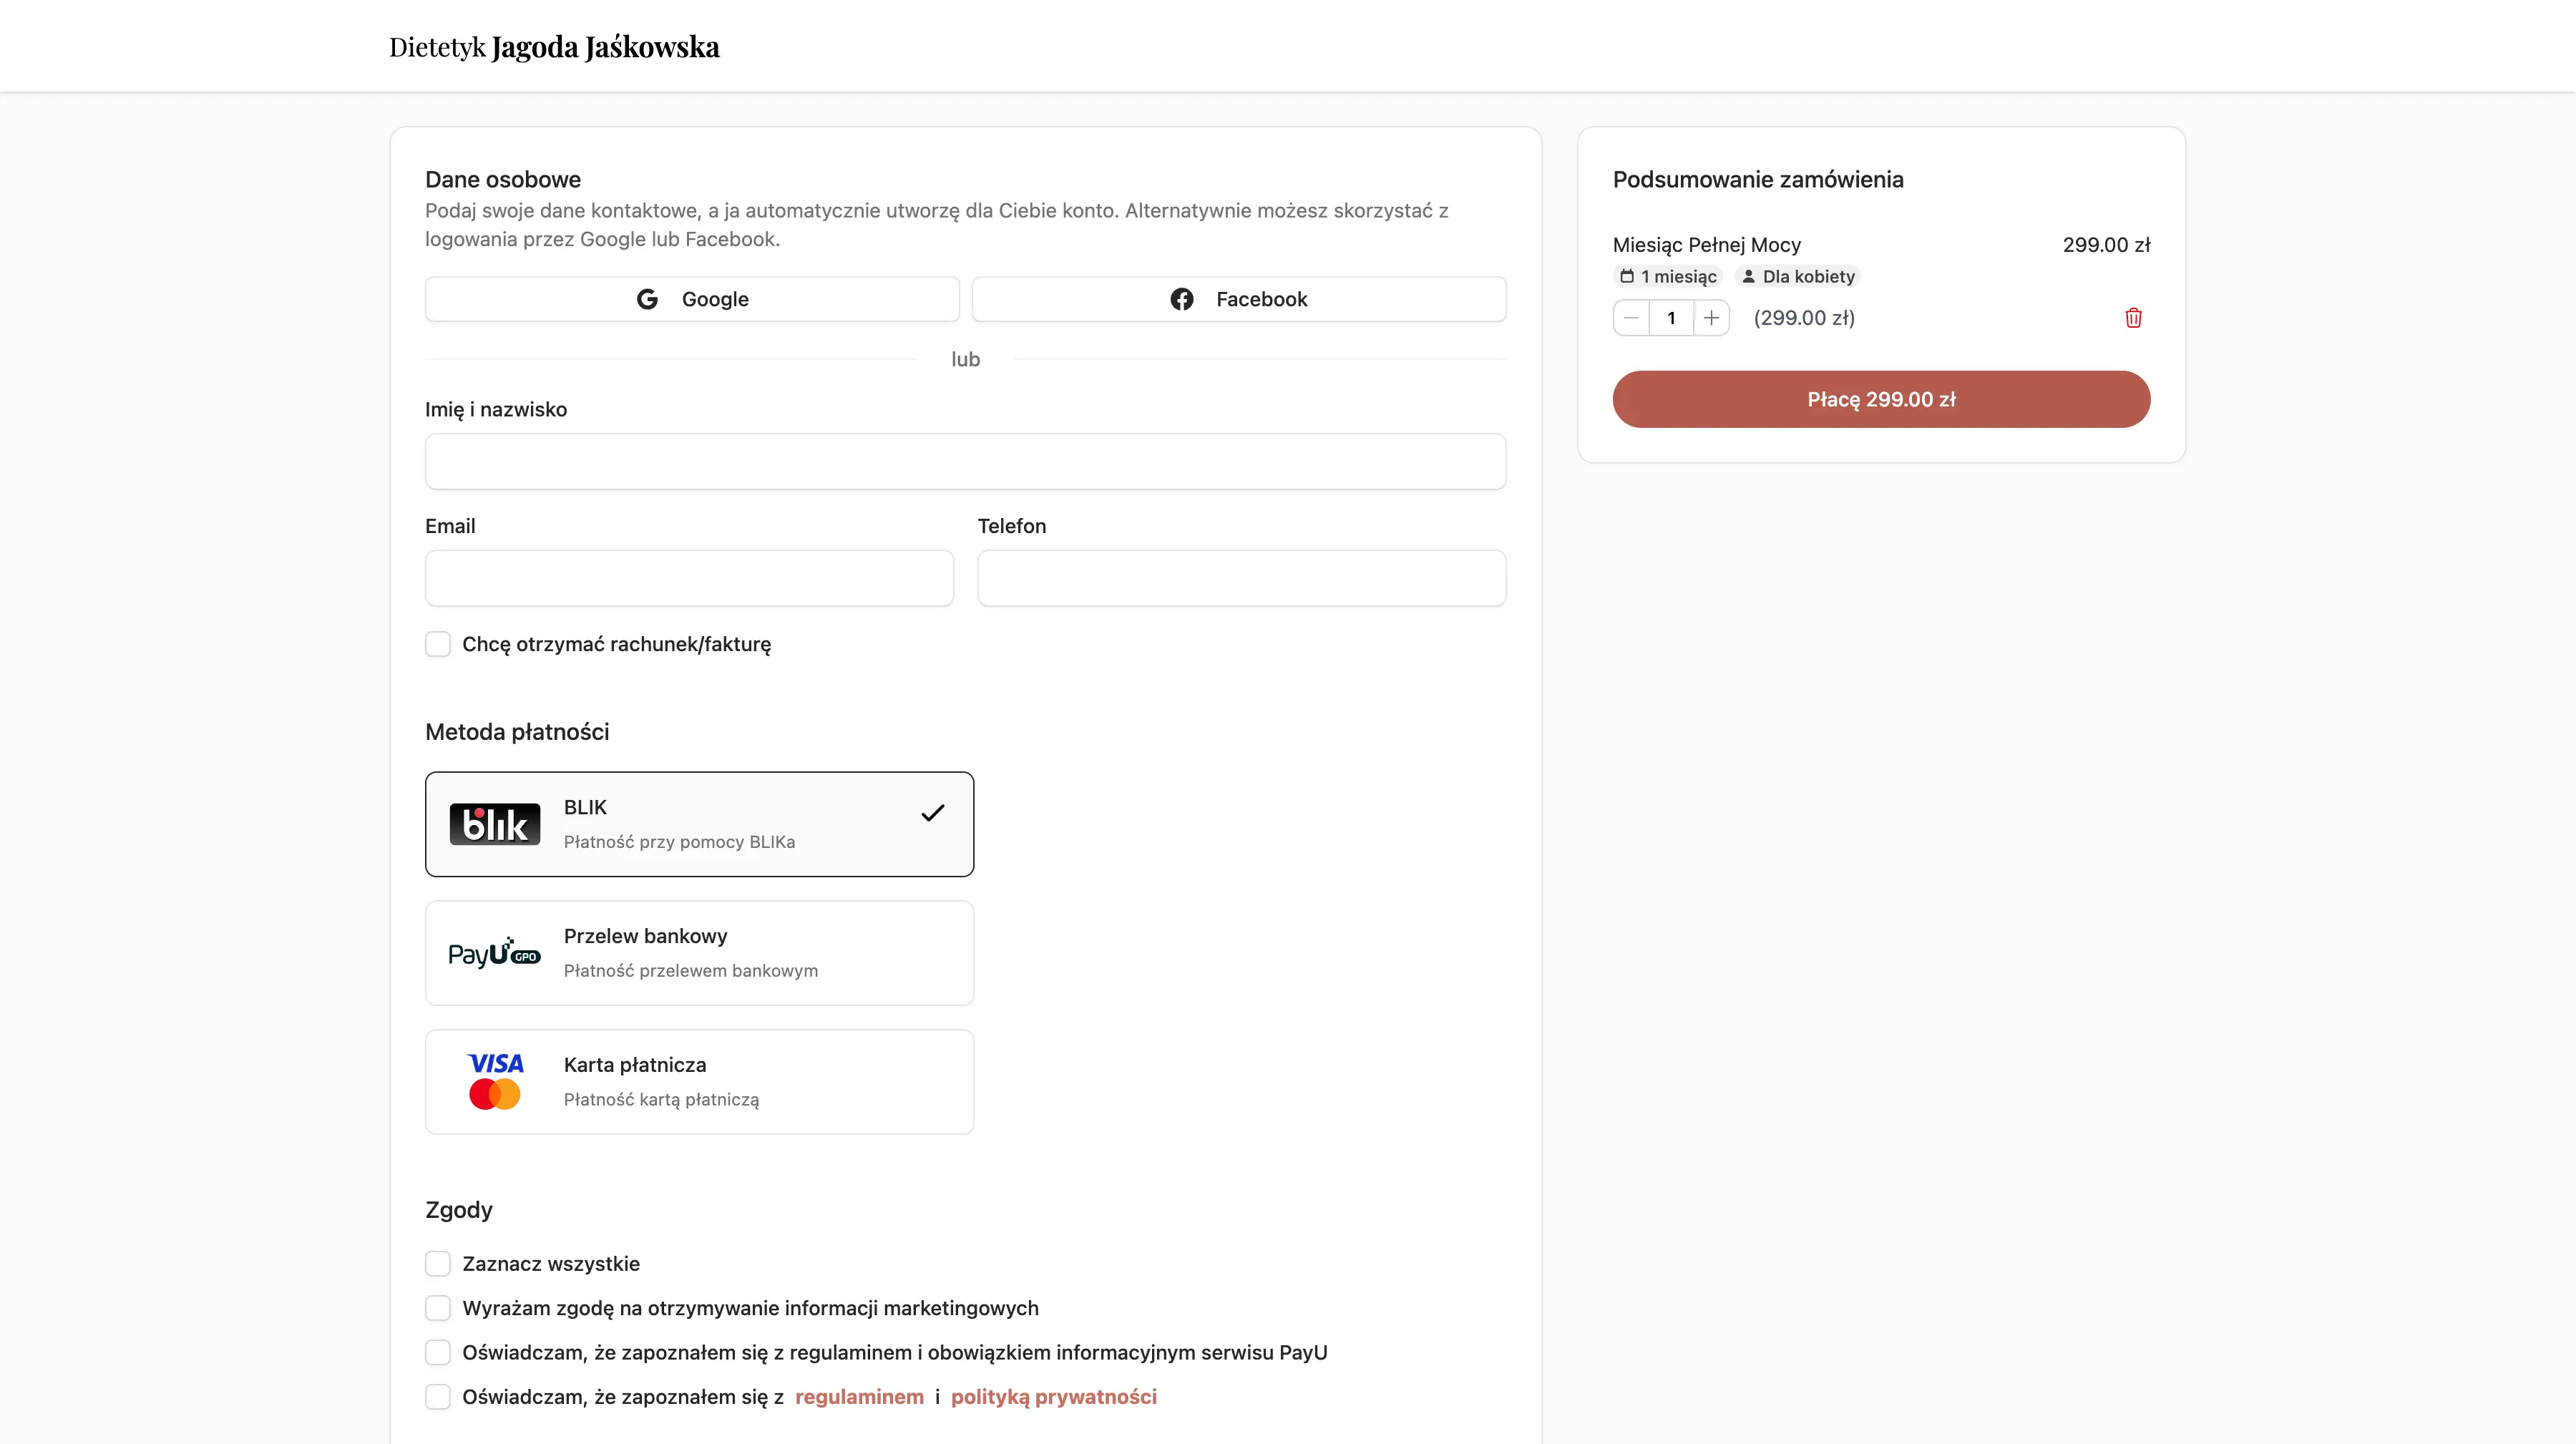Click the Dietetyk Jagoda Jaśkowska logo
The width and height of the screenshot is (2576, 1444).
pos(554,47)
